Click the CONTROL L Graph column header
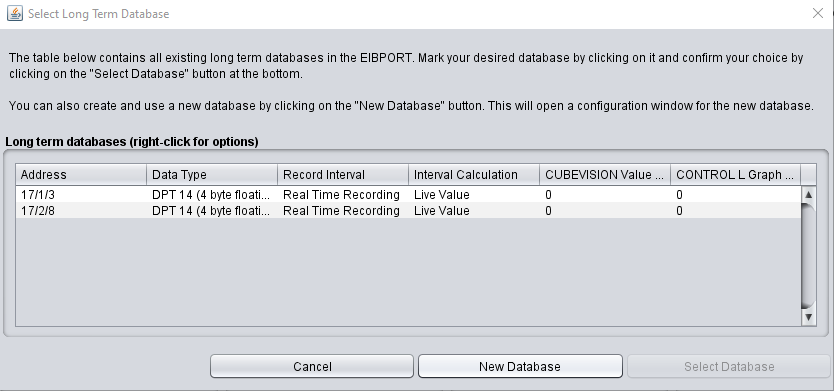834x391 pixels. point(736,174)
